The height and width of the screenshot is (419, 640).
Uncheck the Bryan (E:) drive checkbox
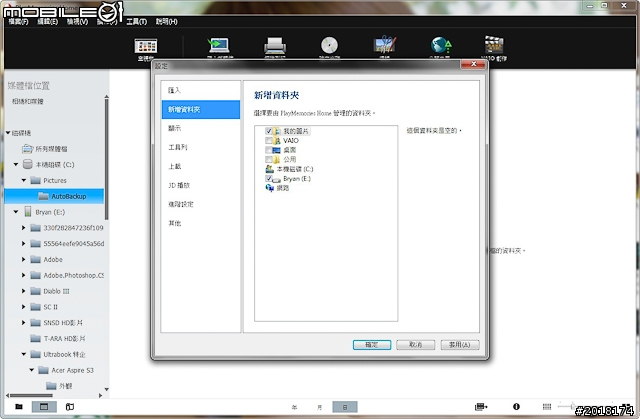coord(269,178)
